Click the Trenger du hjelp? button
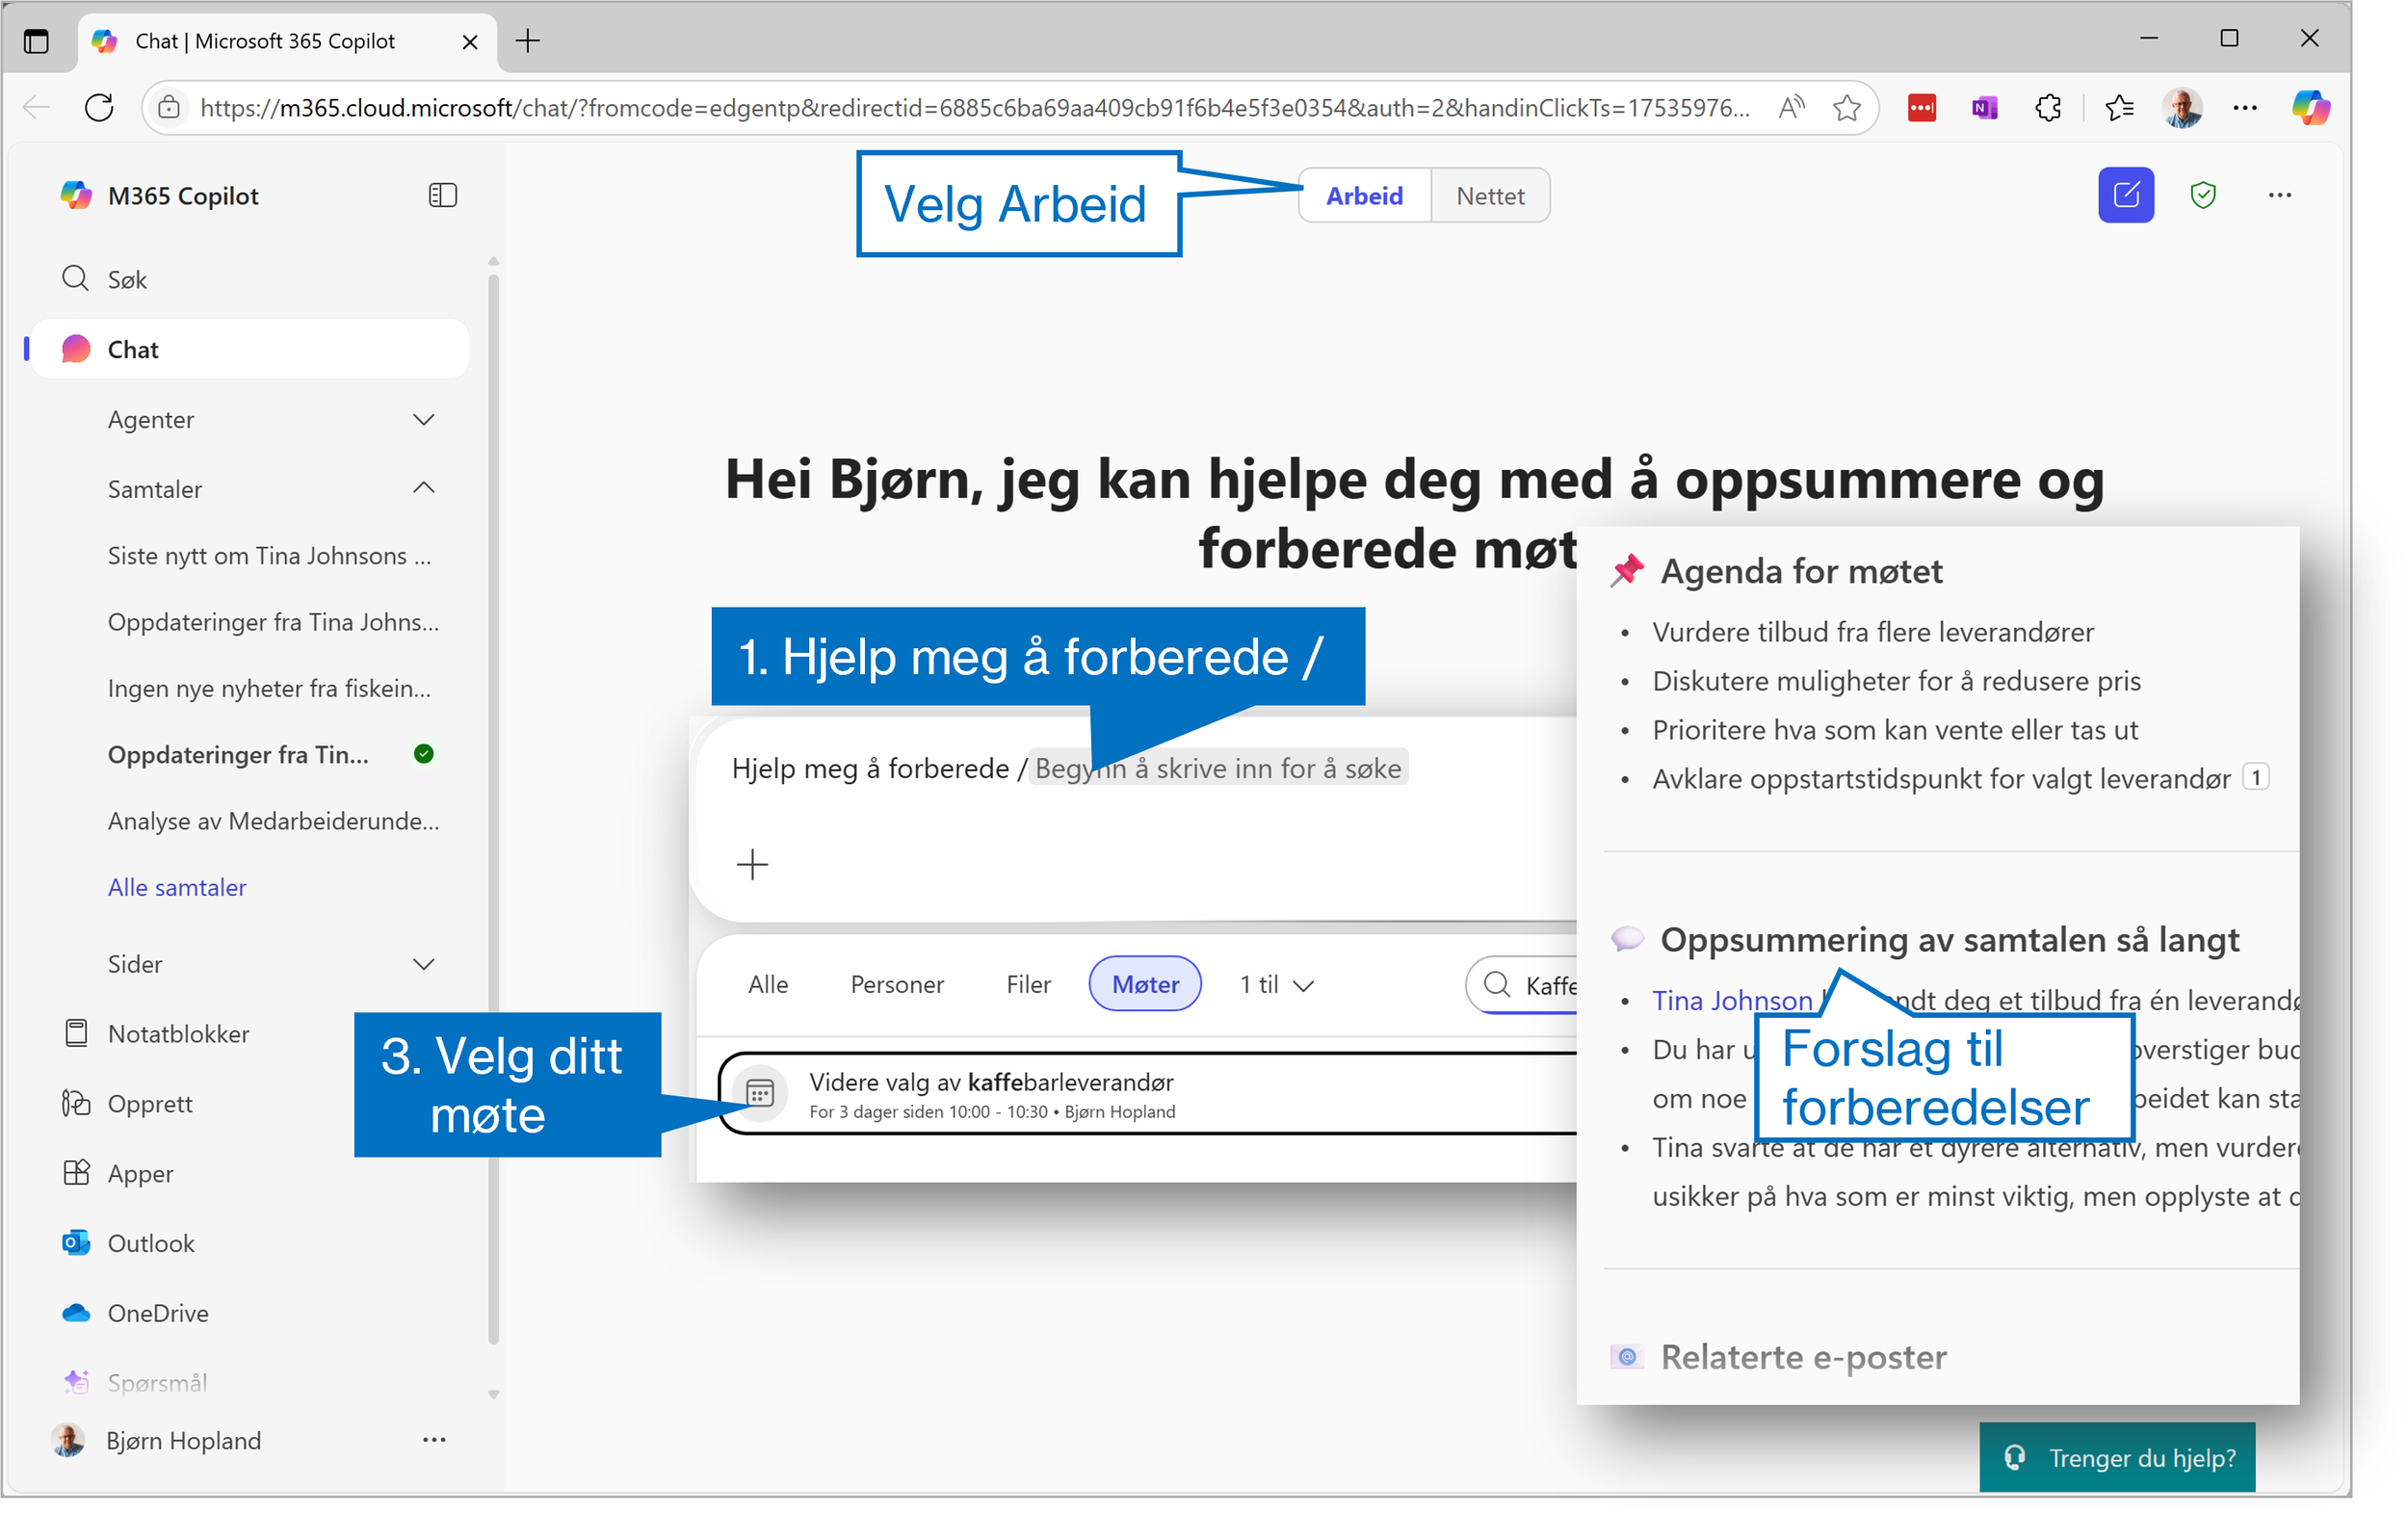The width and height of the screenshot is (2408, 1513). (2117, 1457)
